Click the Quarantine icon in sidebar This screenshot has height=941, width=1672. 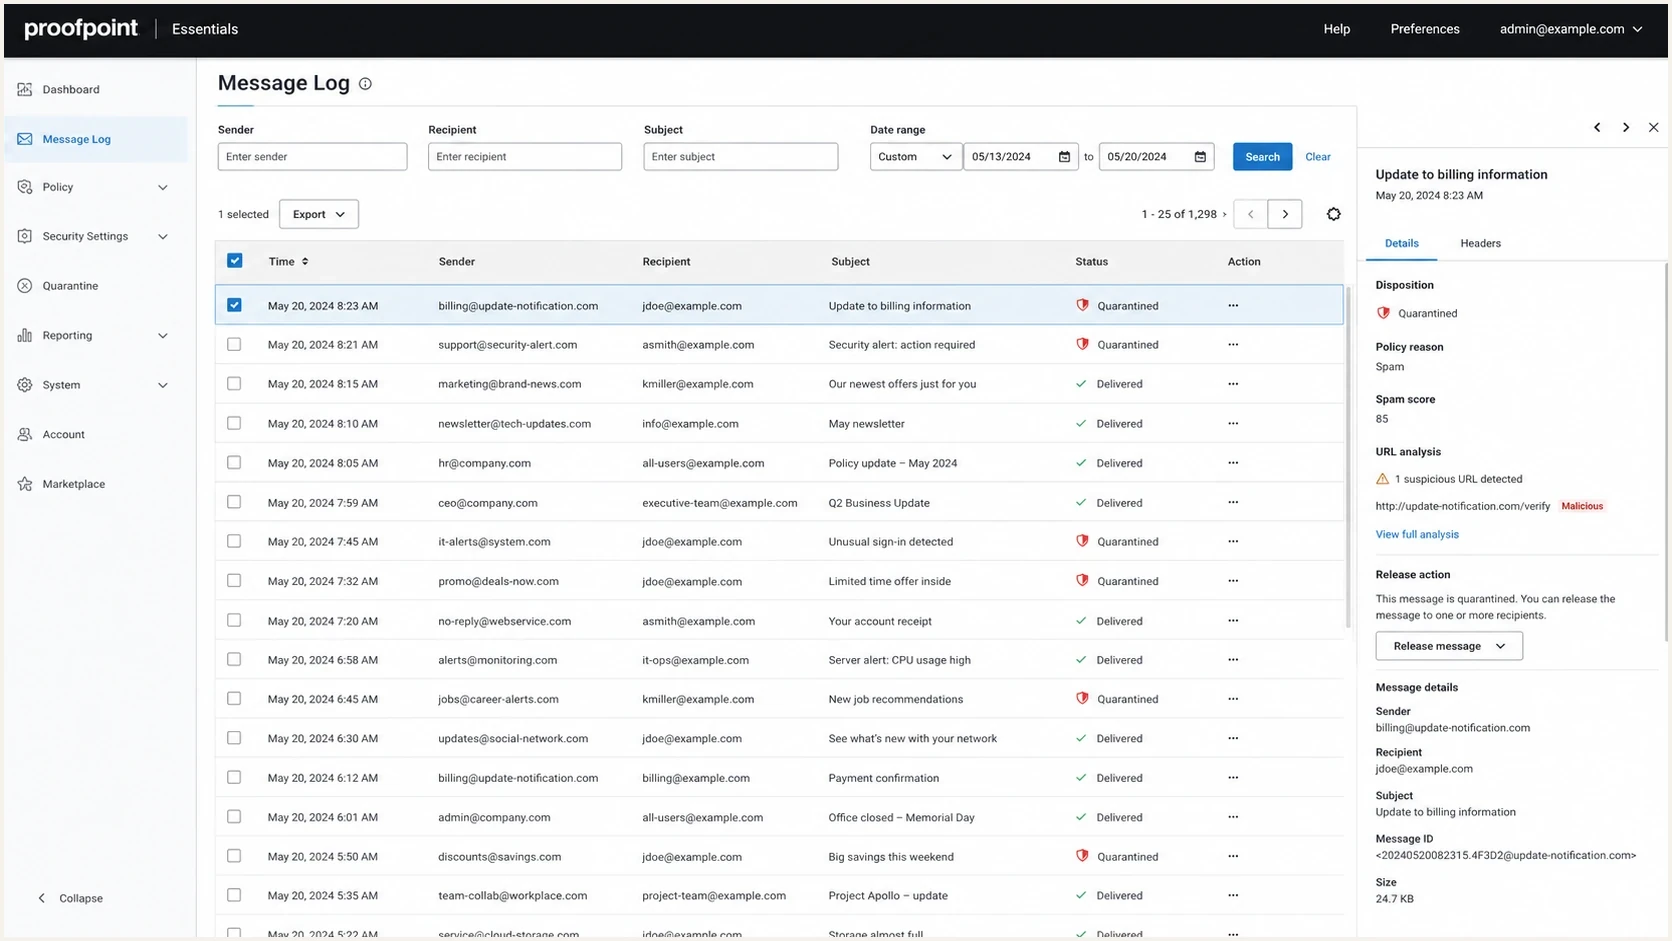point(25,286)
